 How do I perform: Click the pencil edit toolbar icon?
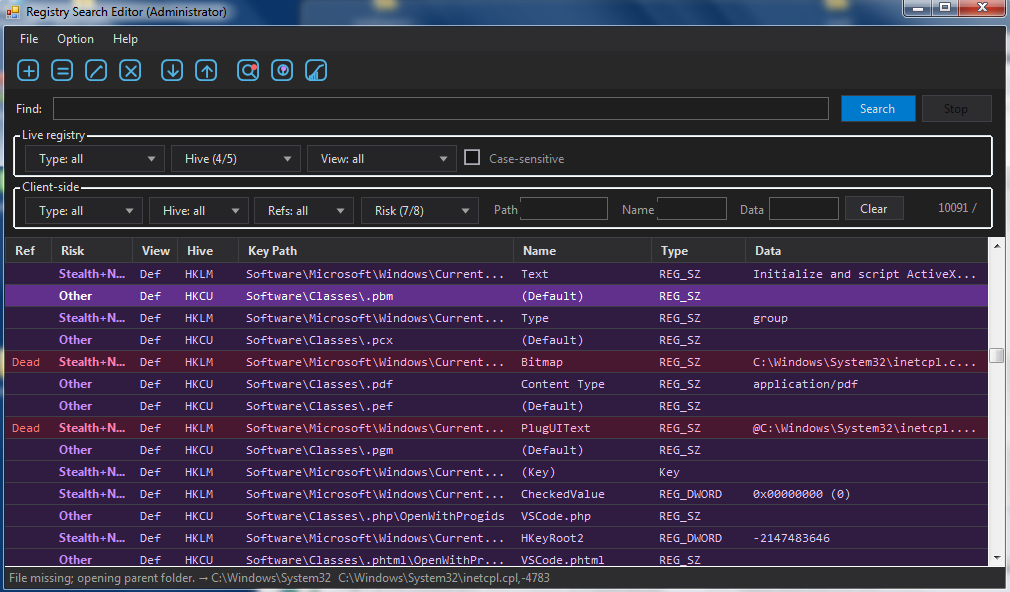pyautogui.click(x=96, y=70)
